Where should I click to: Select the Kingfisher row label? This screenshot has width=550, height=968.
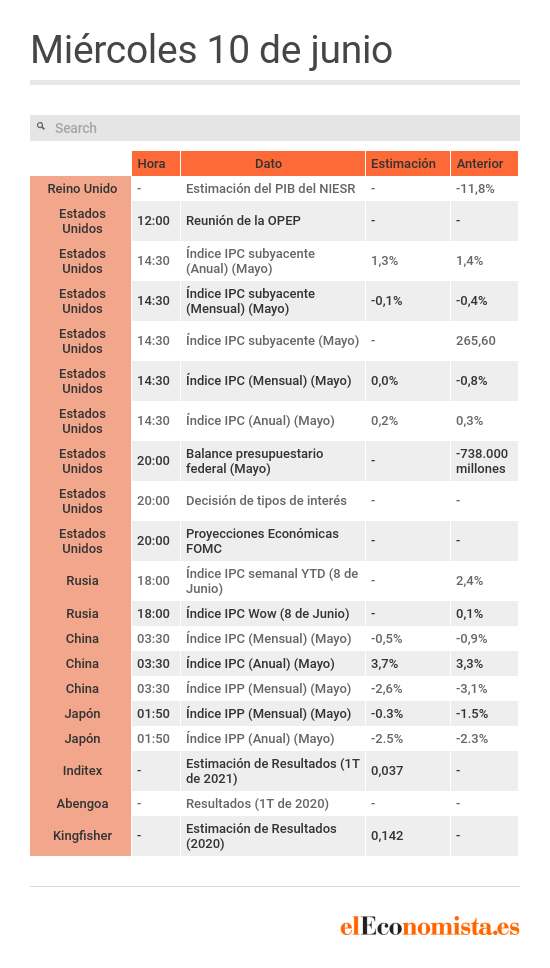[x=82, y=836]
